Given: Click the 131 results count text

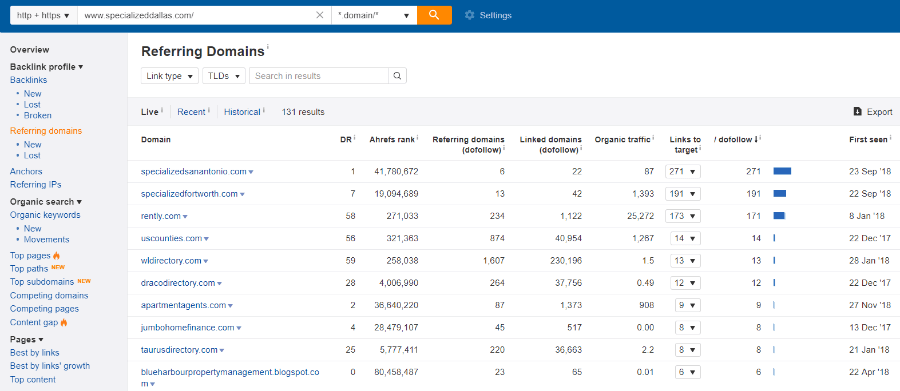Looking at the screenshot, I should point(303,112).
